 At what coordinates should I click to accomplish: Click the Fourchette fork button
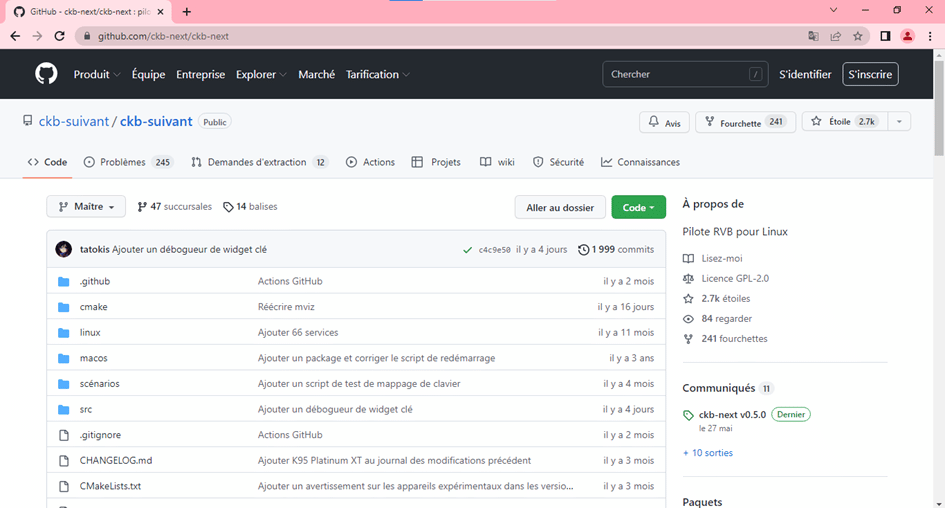[x=731, y=122]
